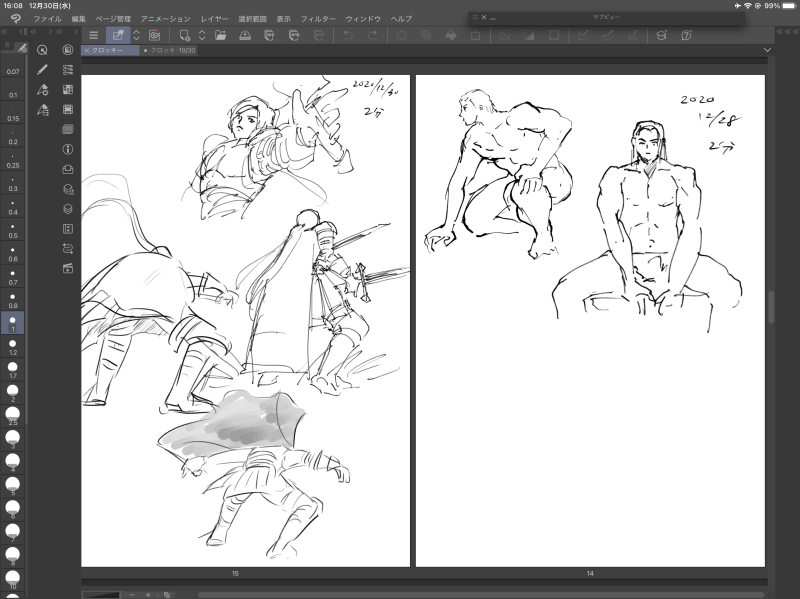The height and width of the screenshot is (599, 800).
Task: Open the ファイル menu
Action: tap(47, 19)
